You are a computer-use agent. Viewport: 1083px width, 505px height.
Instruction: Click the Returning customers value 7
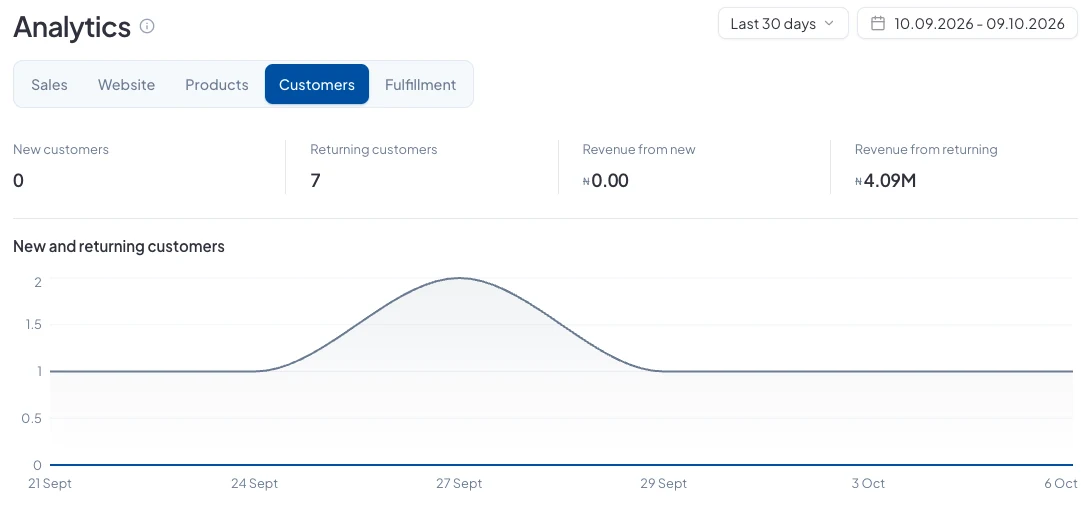point(315,180)
